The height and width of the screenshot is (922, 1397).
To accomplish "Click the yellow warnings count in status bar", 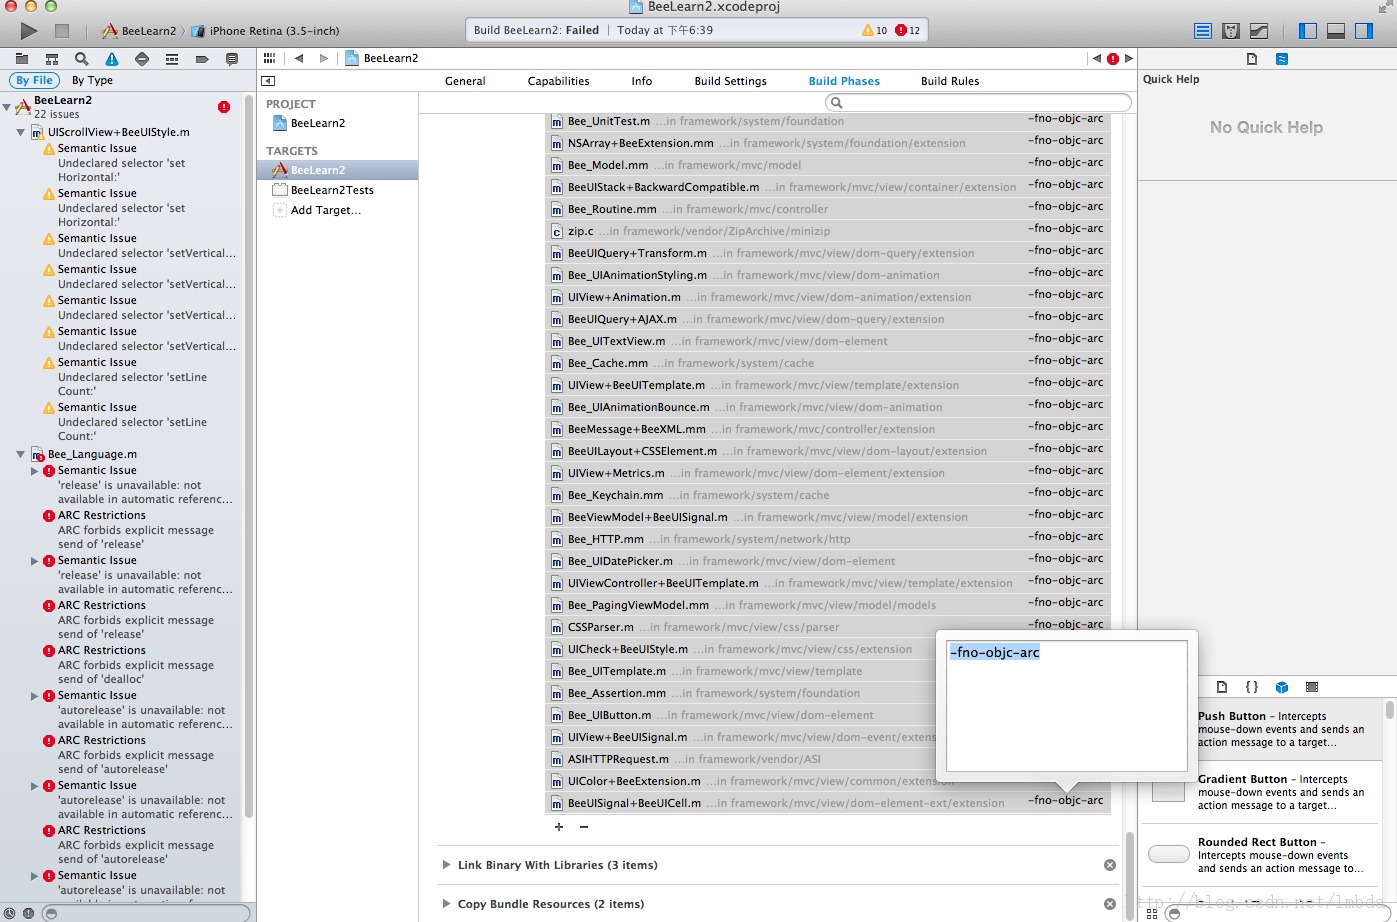I will coord(874,30).
